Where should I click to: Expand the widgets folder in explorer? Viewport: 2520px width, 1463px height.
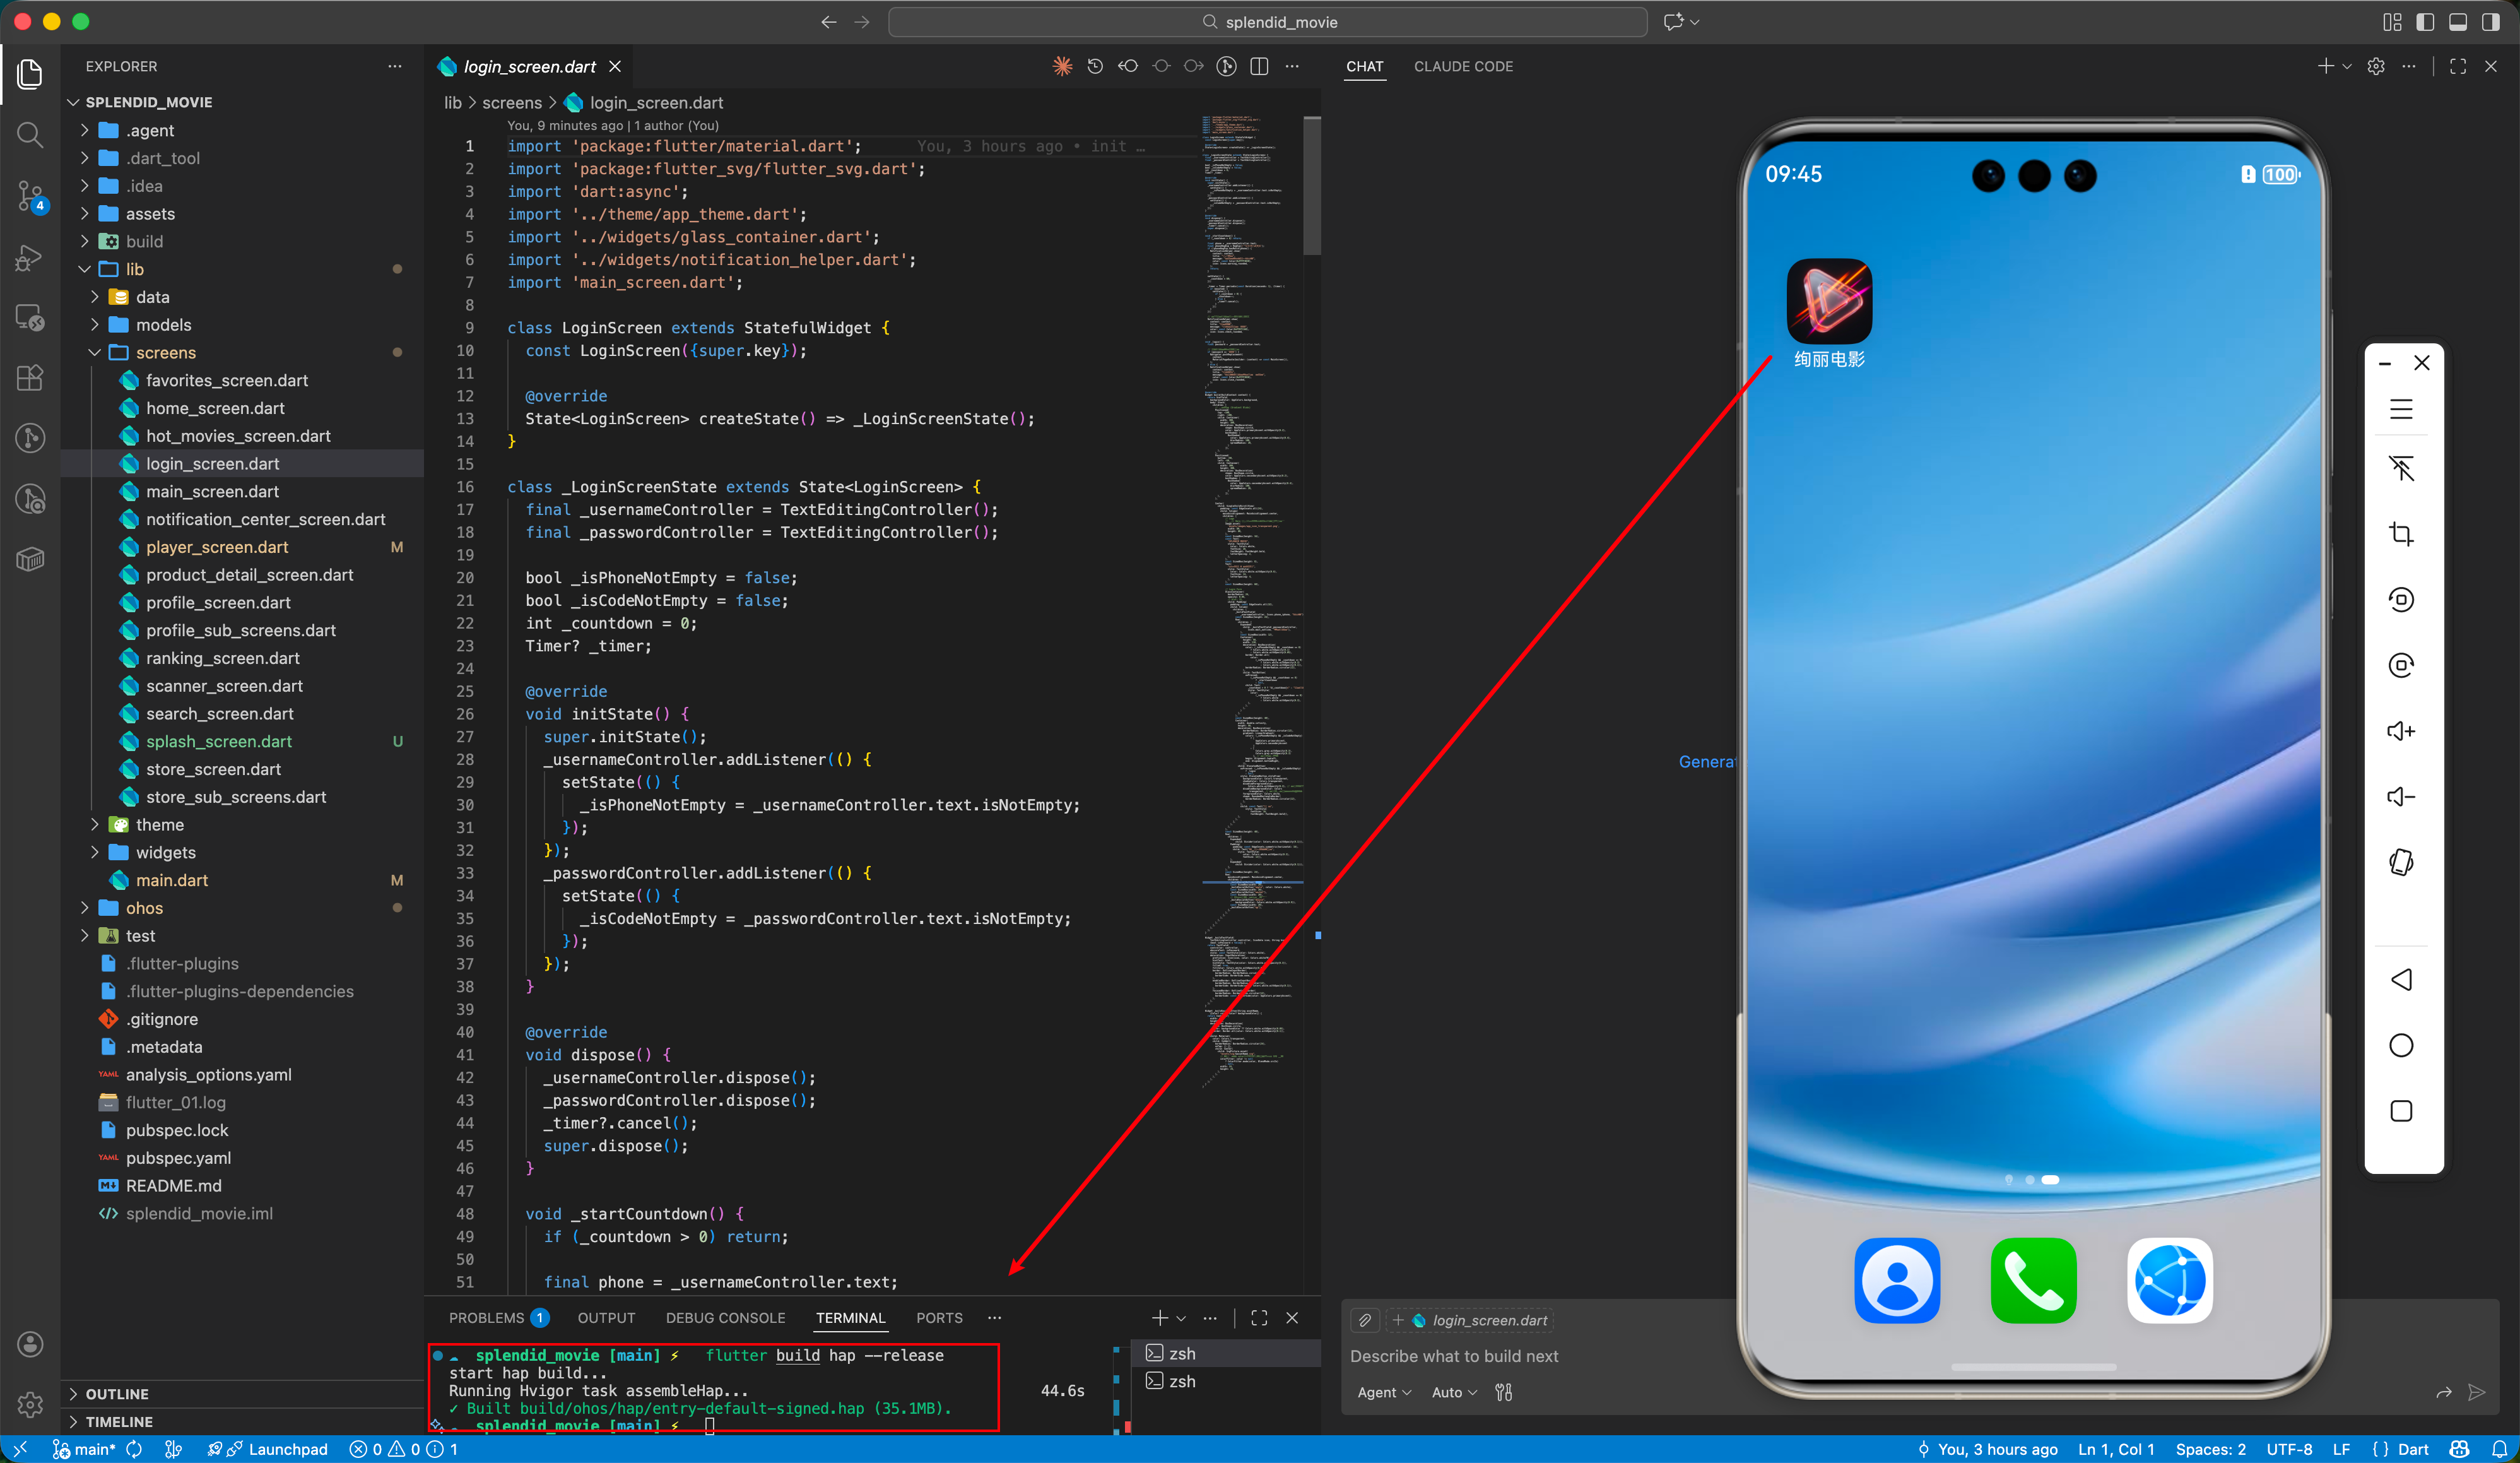click(165, 852)
